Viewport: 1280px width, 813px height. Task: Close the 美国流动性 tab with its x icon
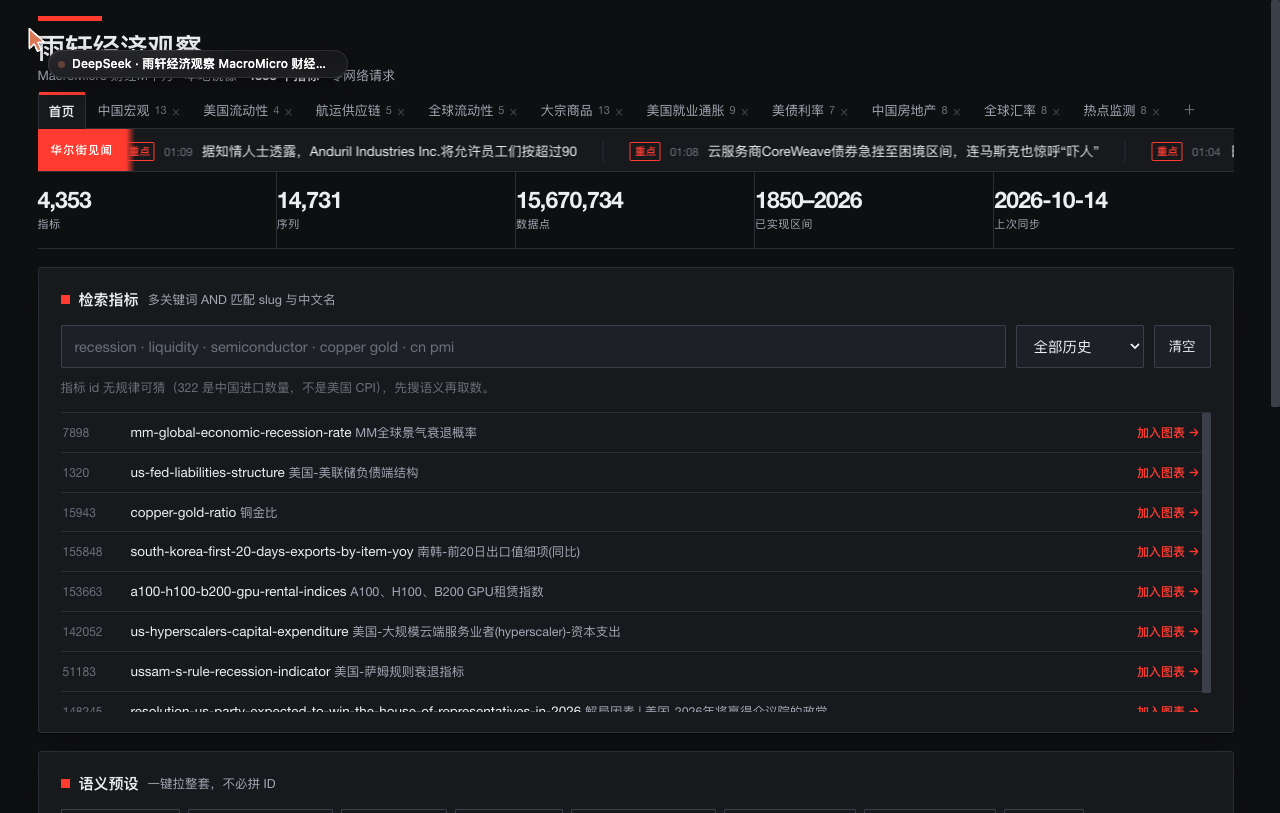point(288,111)
